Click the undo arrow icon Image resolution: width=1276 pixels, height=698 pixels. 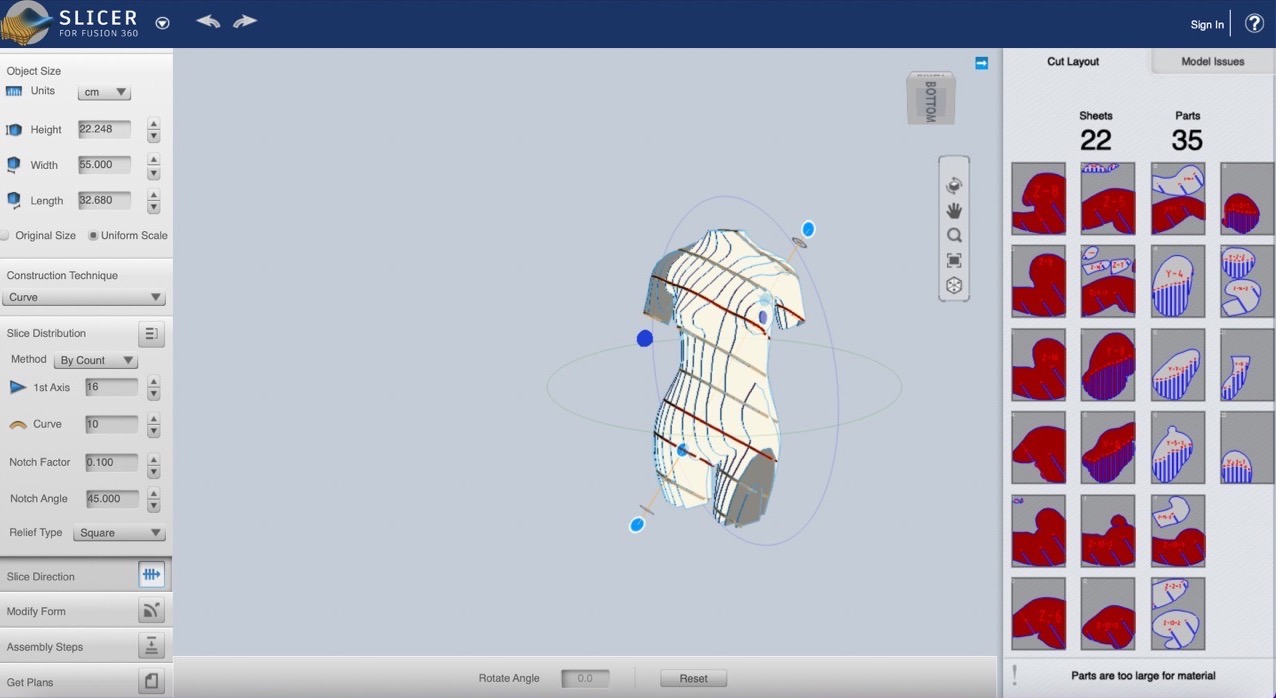click(208, 21)
